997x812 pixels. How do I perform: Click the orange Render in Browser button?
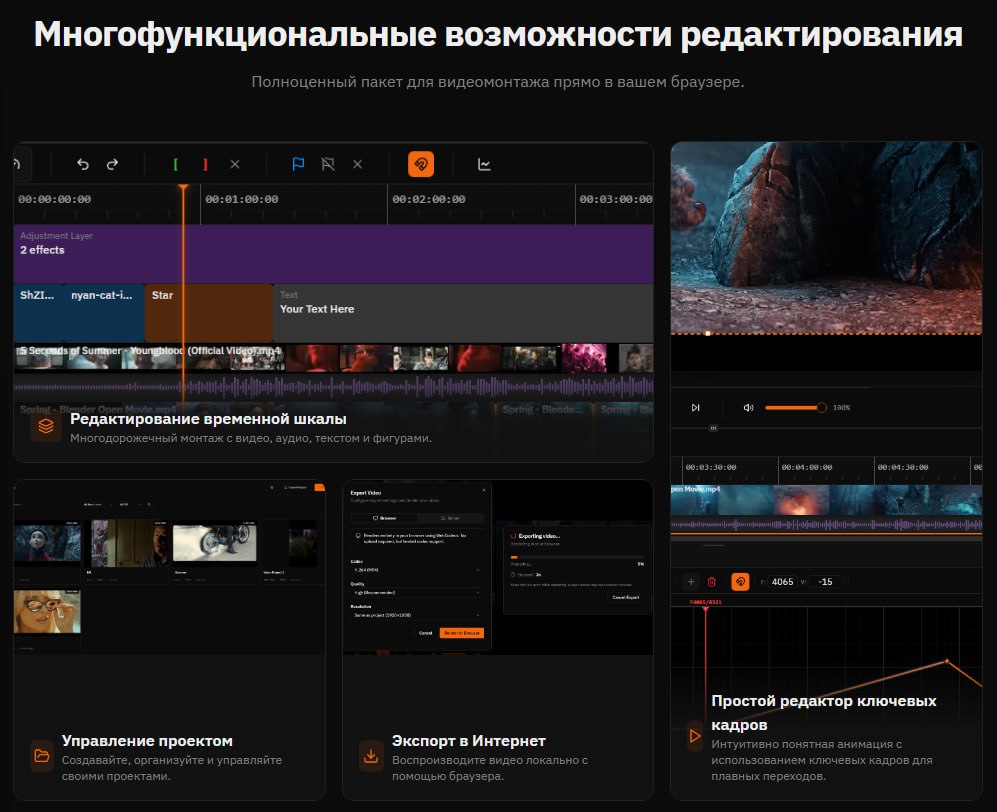pos(461,633)
